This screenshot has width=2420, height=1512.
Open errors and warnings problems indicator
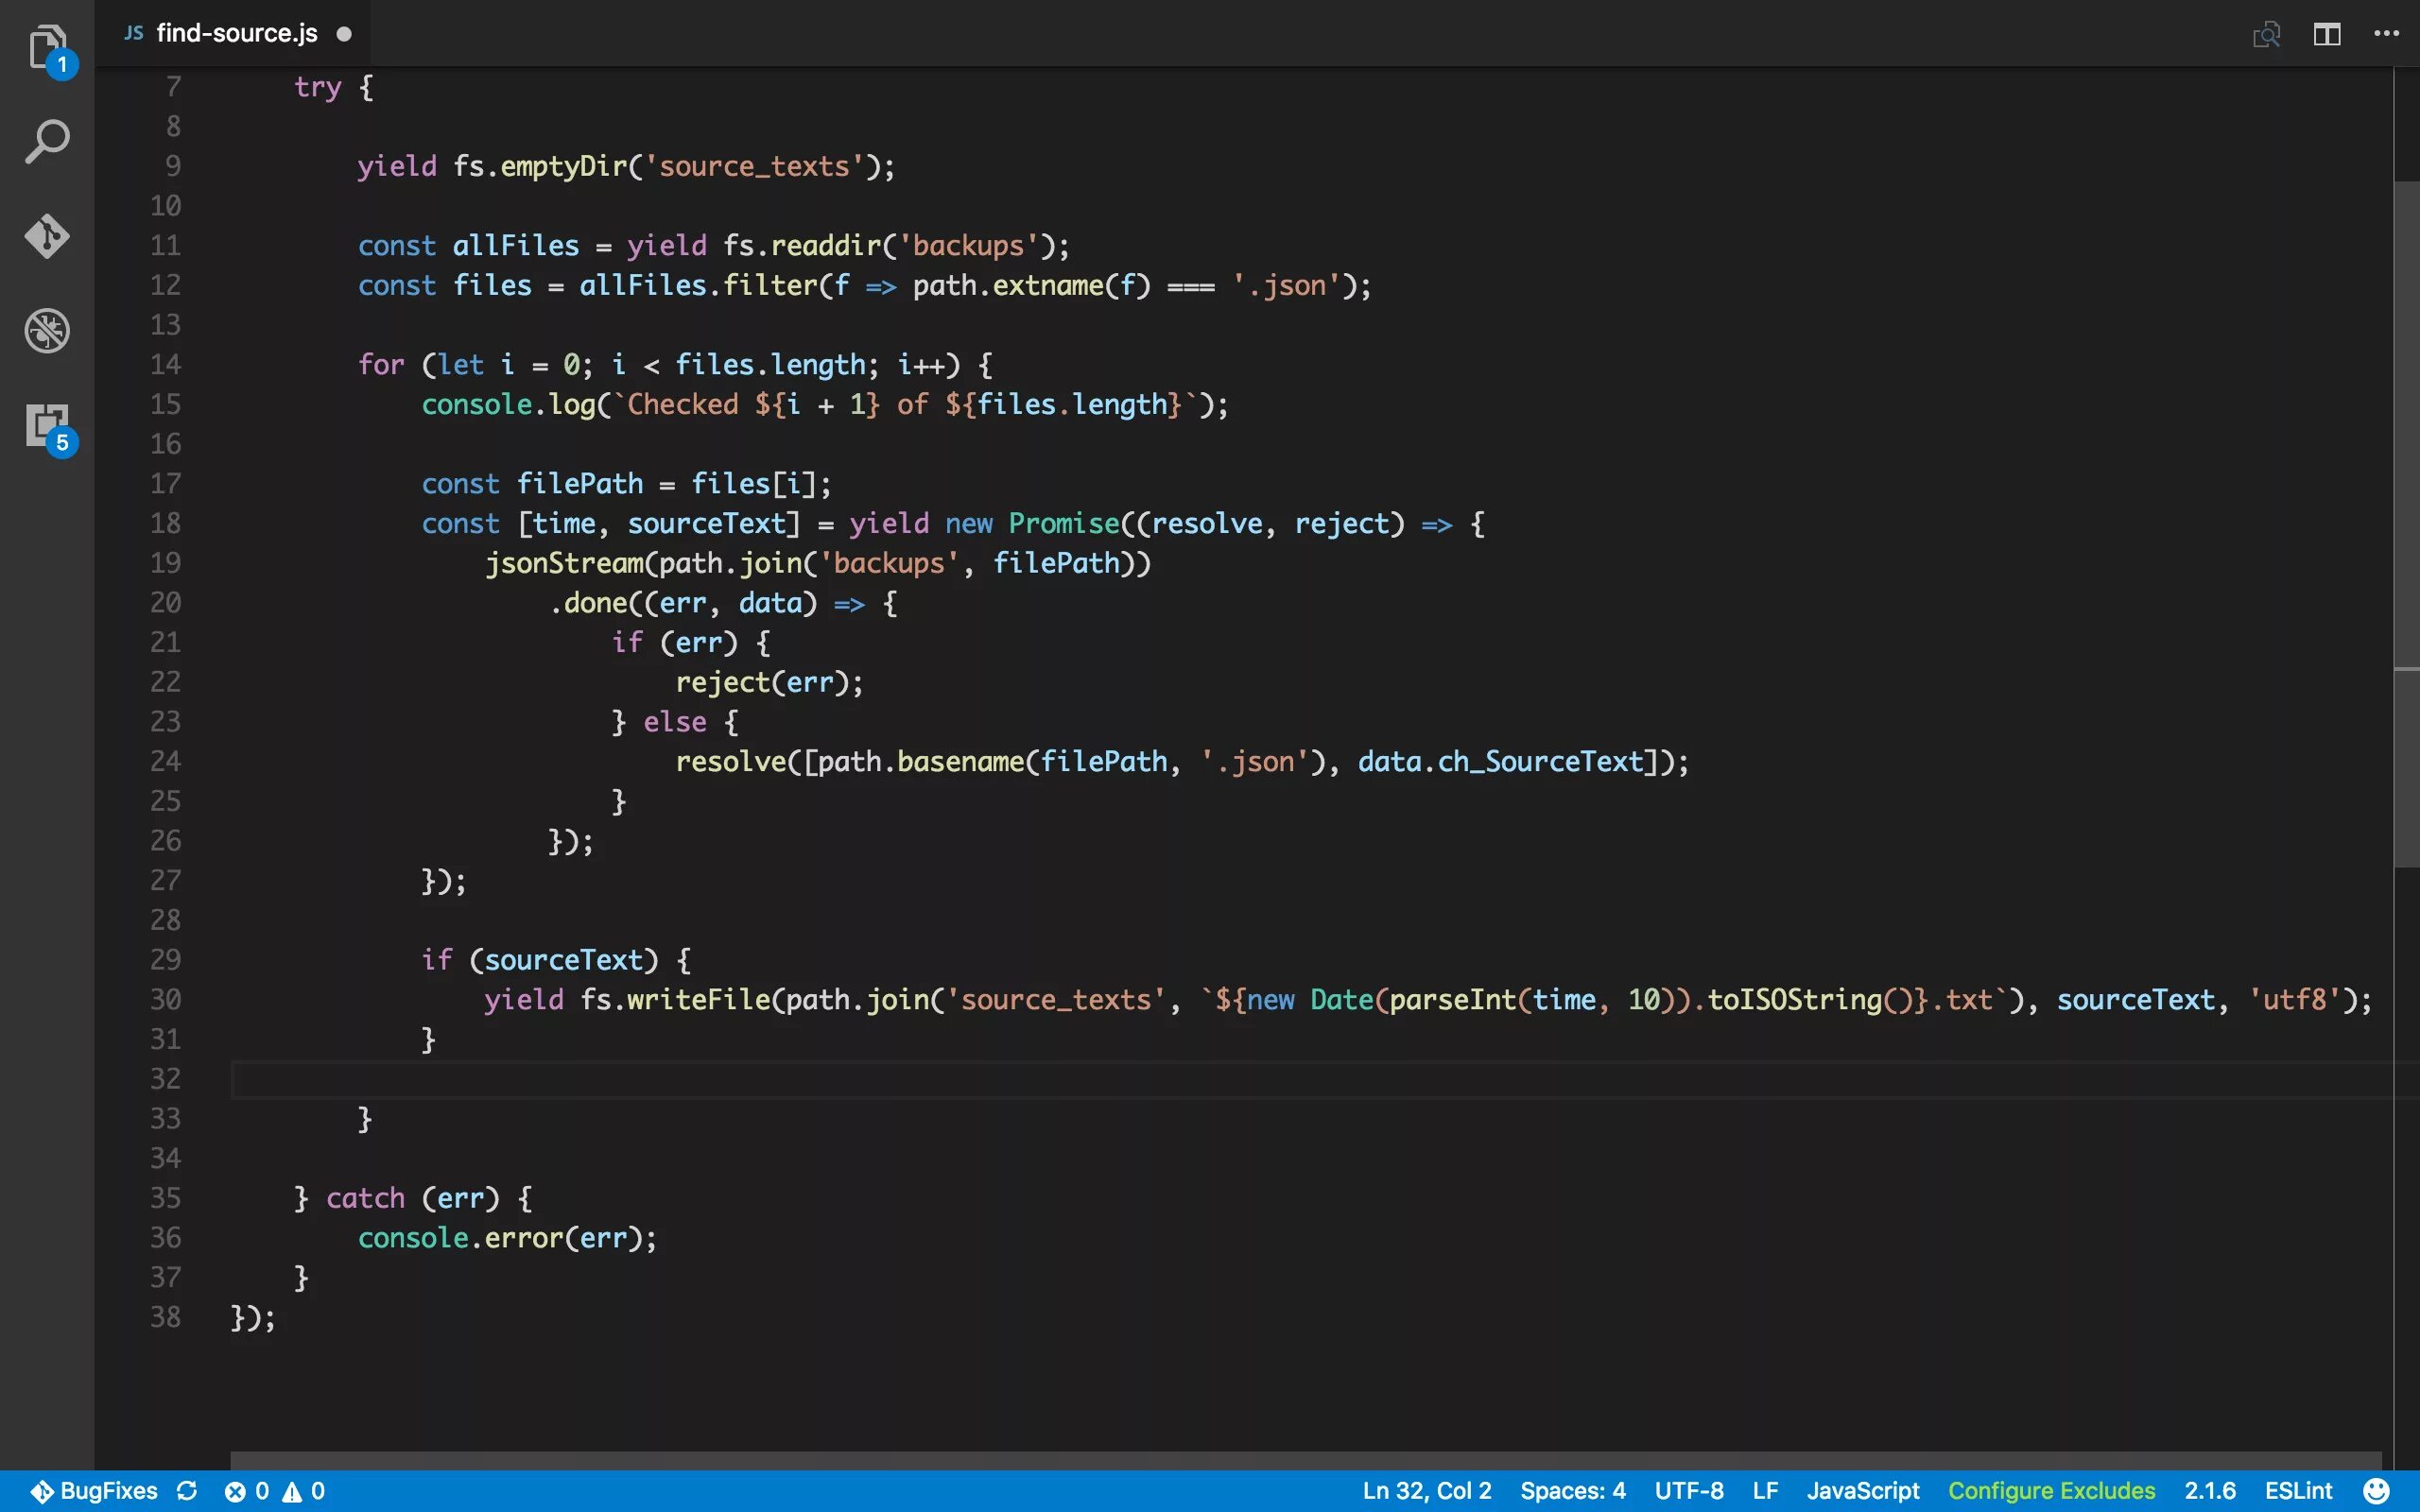coord(275,1491)
